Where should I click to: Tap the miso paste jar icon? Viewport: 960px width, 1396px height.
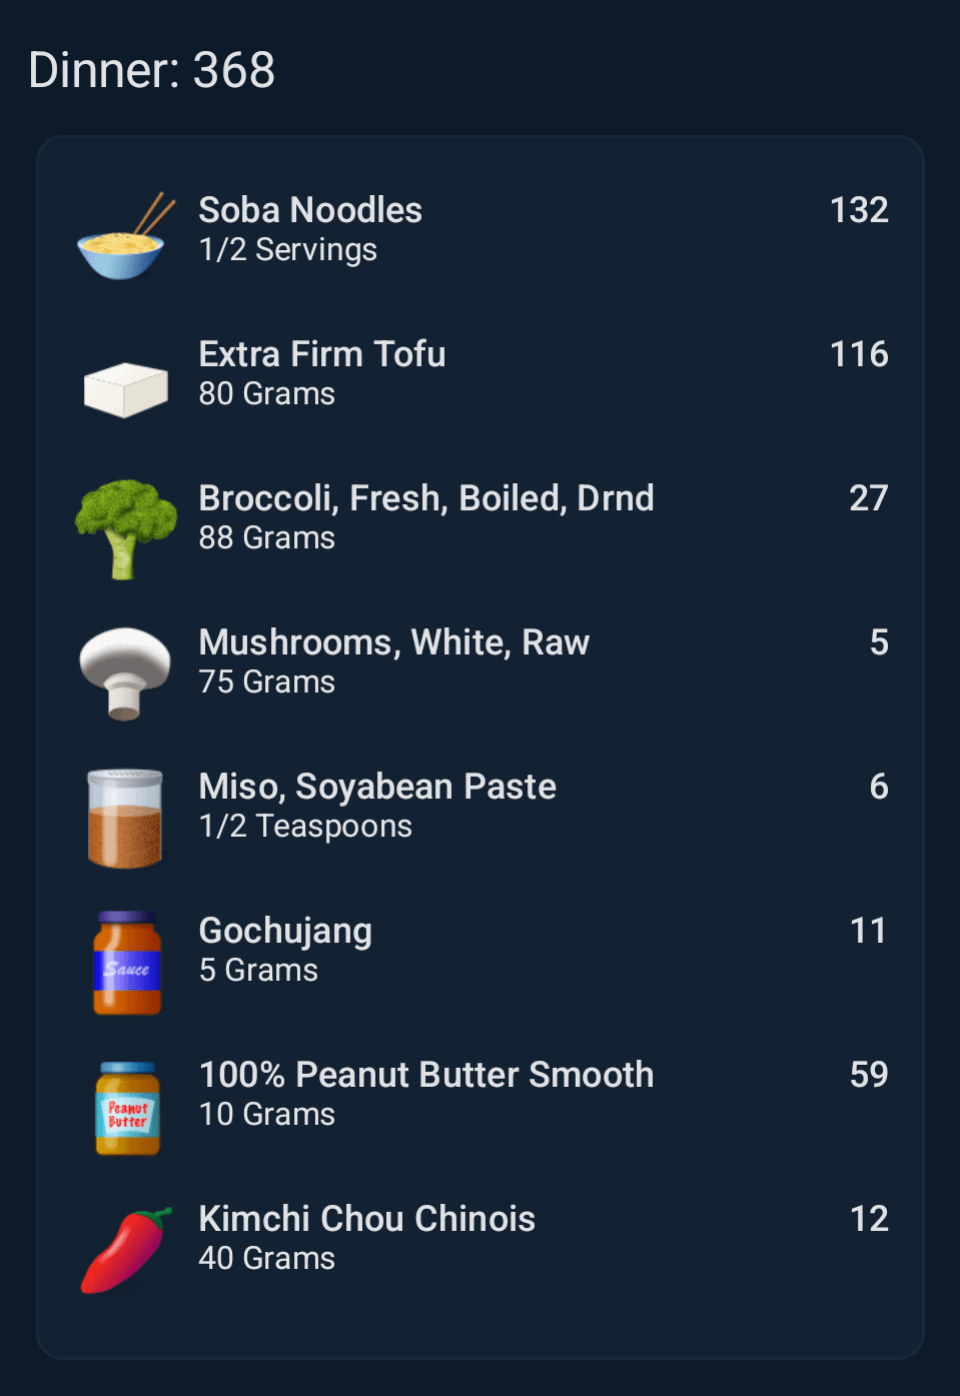point(125,817)
